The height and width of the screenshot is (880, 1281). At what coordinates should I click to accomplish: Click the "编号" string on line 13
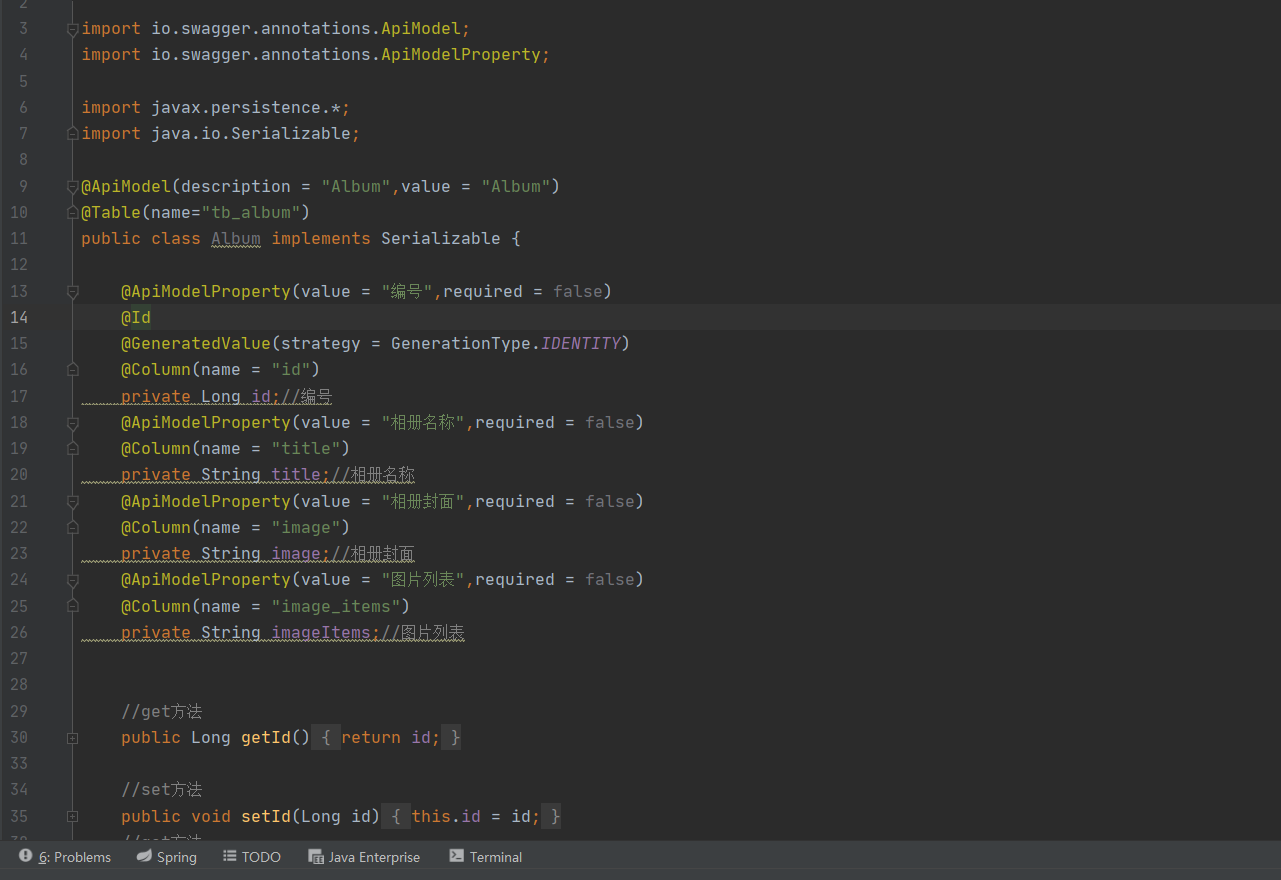tap(407, 291)
